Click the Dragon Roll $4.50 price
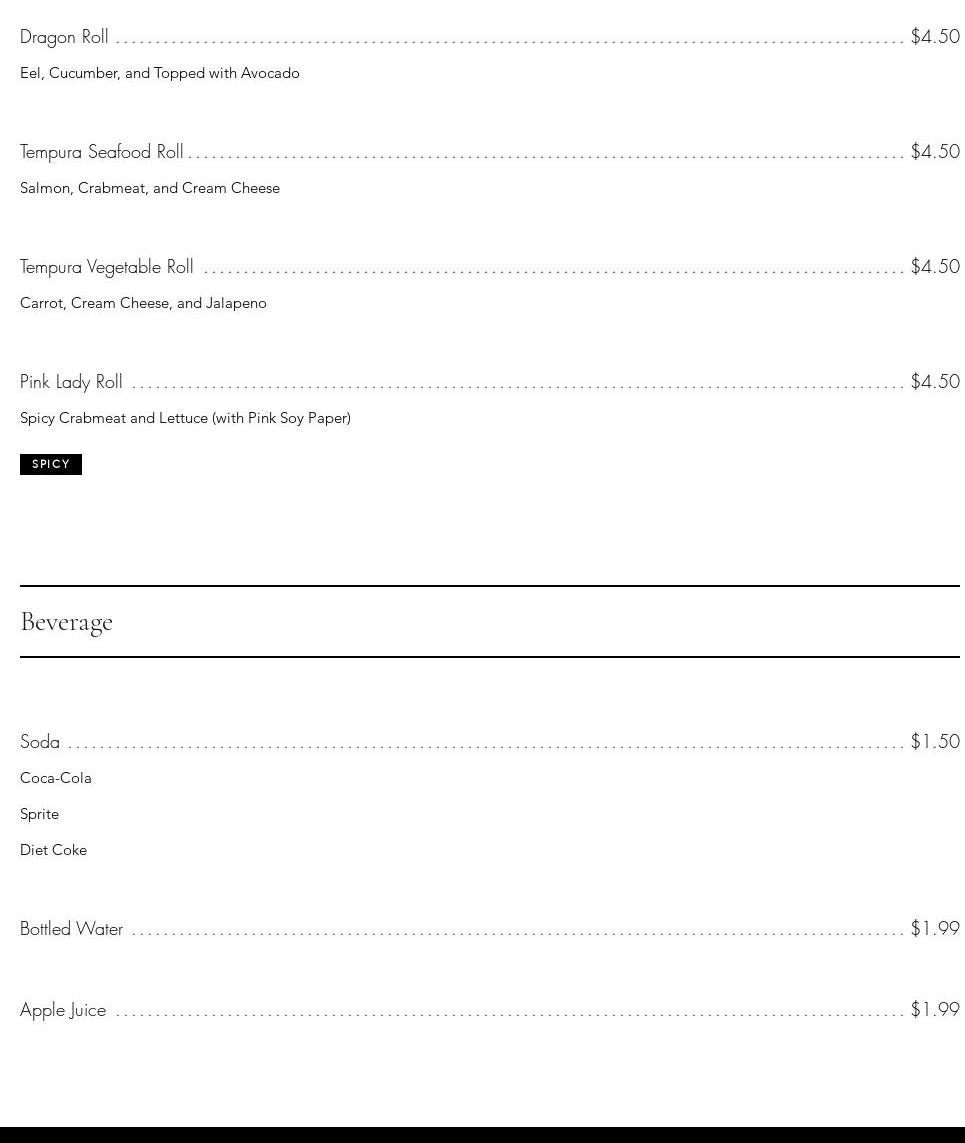Screen dimensions: 965x1143 (x=935, y=37)
